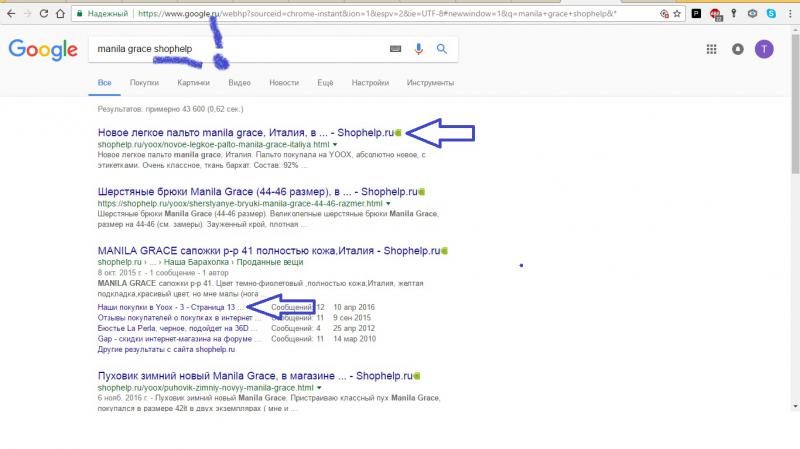Click text Результатов: примерно 43 600
800x449 pixels.
click(170, 109)
